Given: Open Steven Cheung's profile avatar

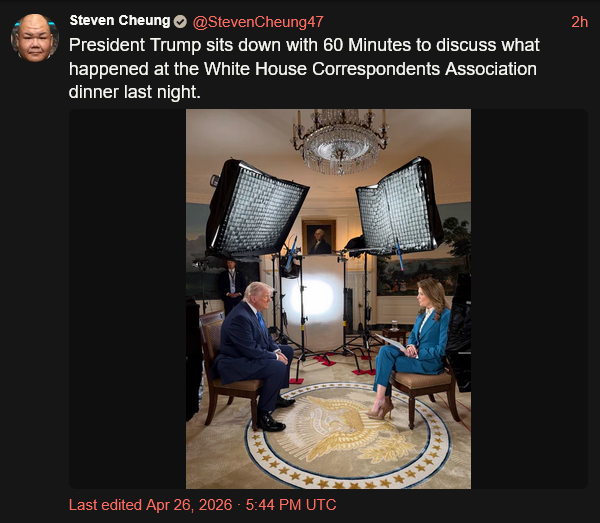Looking at the screenshot, I should click(x=35, y=38).
